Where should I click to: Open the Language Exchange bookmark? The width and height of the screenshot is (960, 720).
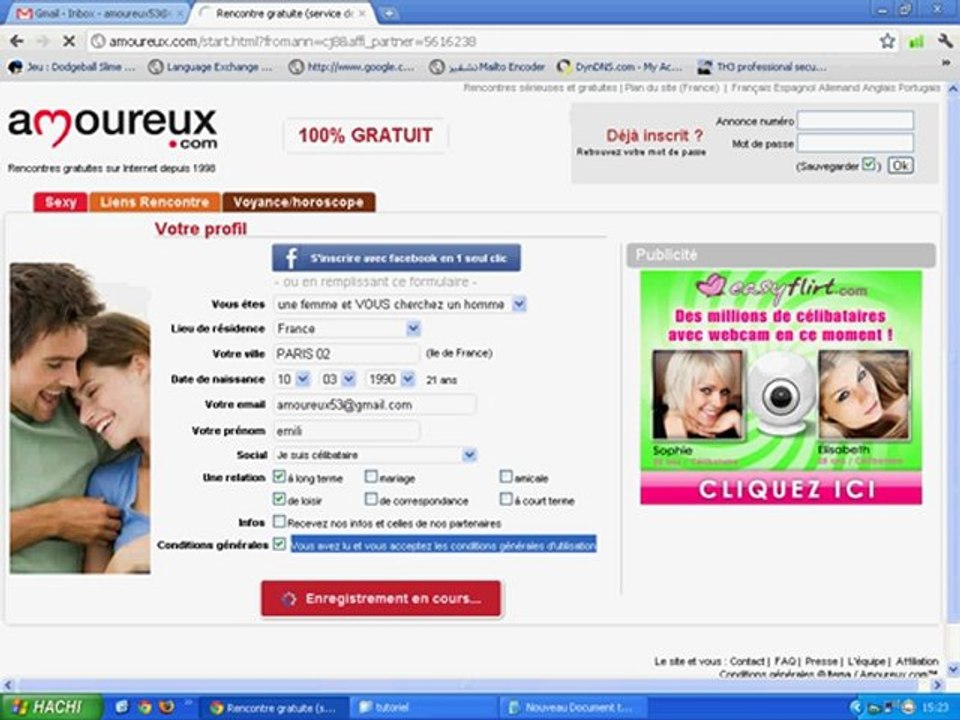coord(211,67)
